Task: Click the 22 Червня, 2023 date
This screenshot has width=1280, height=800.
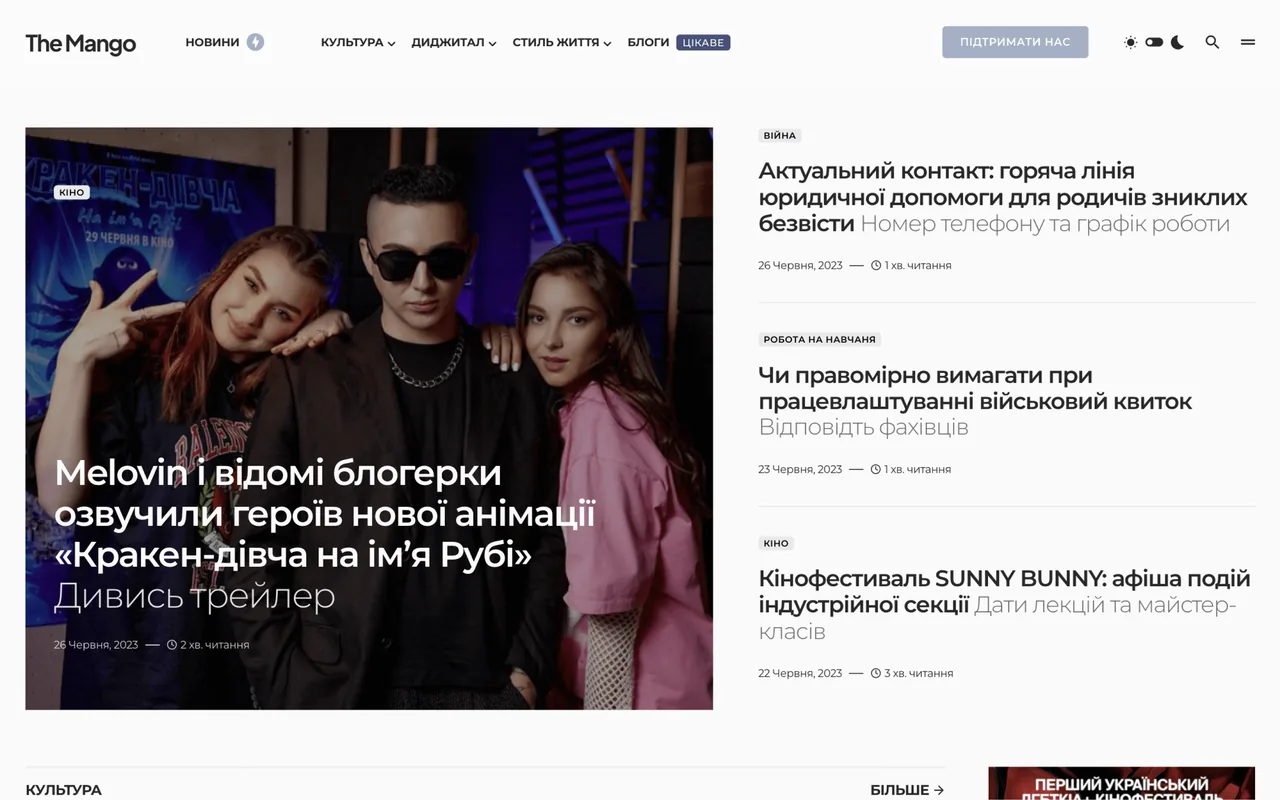Action: pos(800,673)
